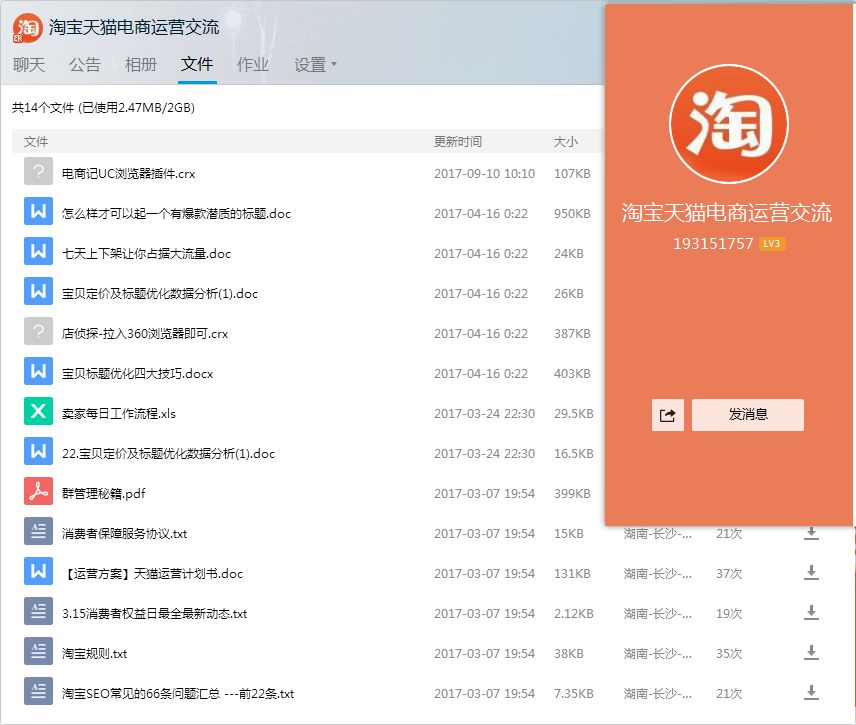Click the 文件 column header
The width and height of the screenshot is (856, 725).
tap(36, 142)
